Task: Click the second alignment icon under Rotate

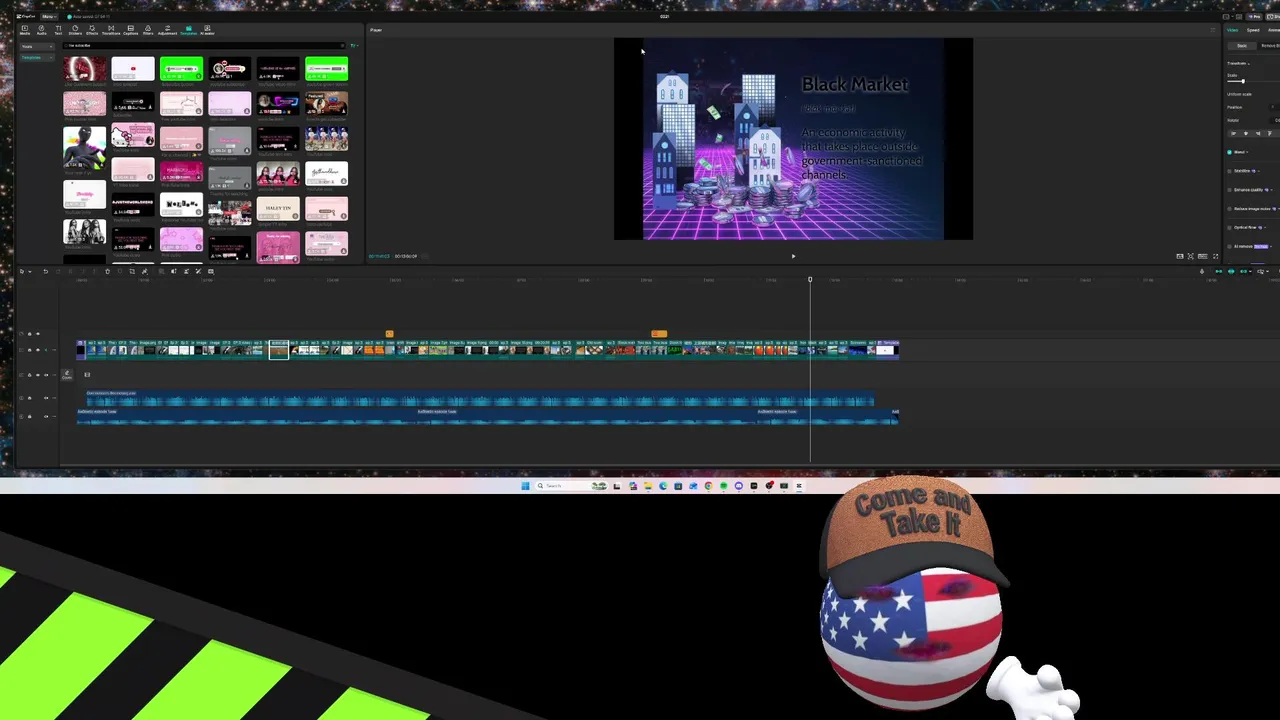Action: (1246, 133)
